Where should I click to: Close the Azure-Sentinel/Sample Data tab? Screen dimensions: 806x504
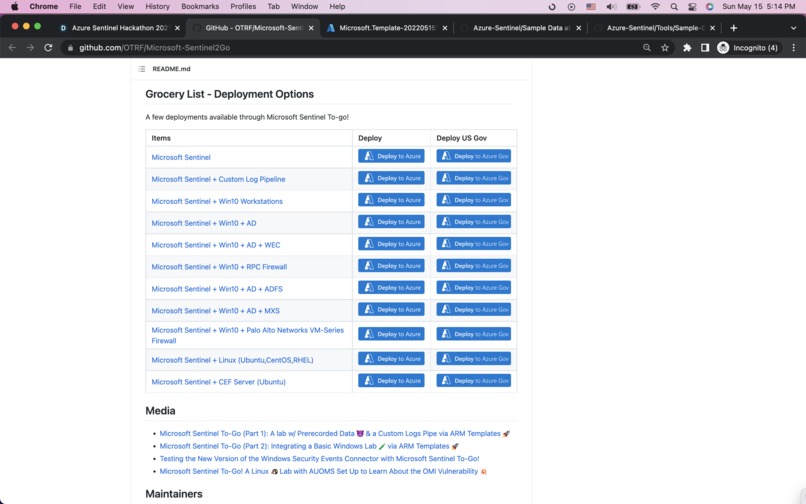578,28
